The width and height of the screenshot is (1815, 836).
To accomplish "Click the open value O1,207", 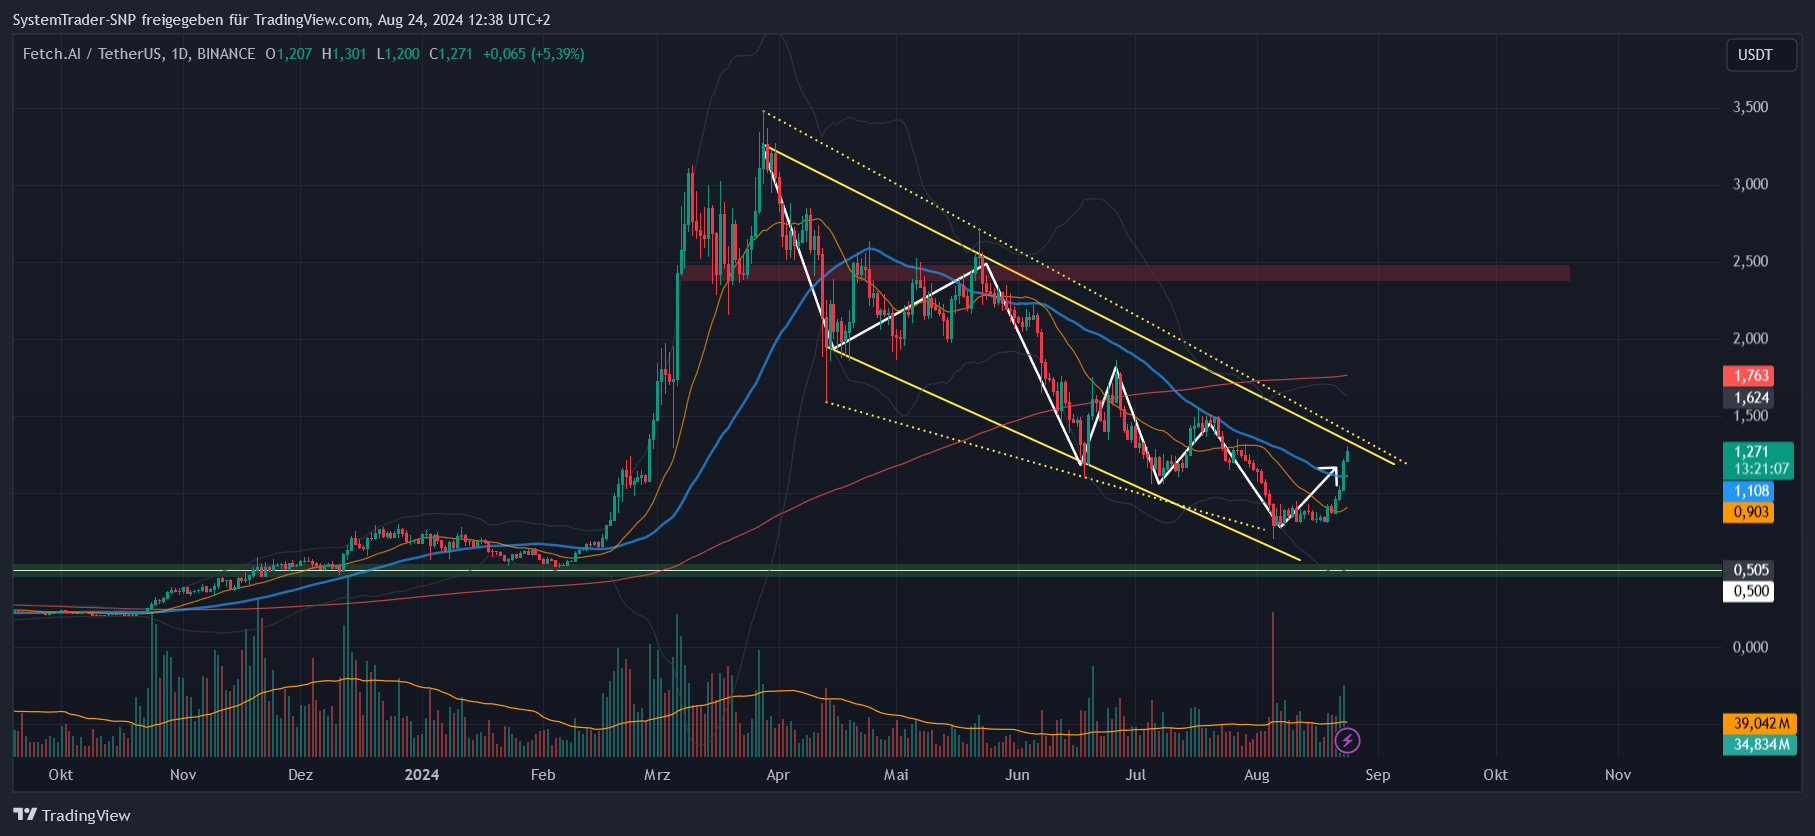I will 289,54.
